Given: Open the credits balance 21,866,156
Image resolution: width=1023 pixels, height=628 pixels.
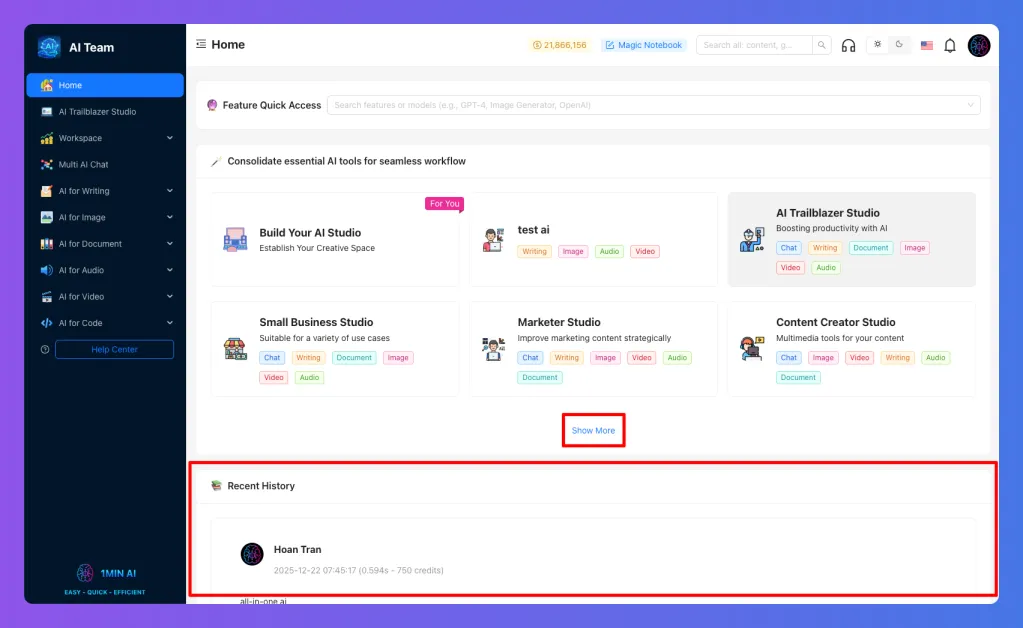Looking at the screenshot, I should pos(559,45).
